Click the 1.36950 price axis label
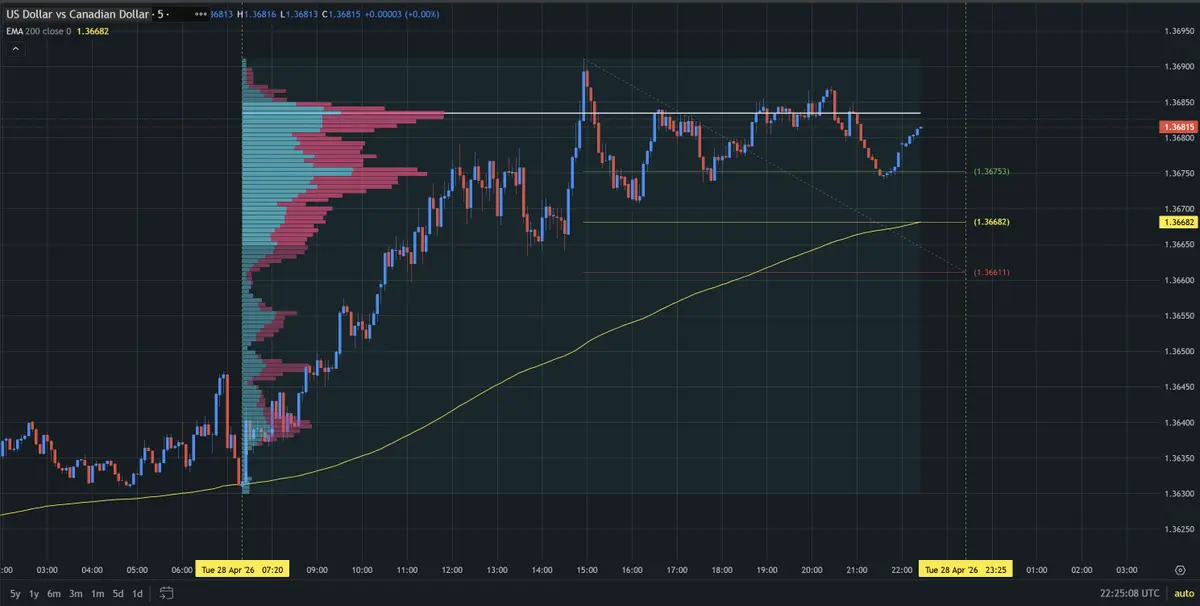 tap(1180, 31)
